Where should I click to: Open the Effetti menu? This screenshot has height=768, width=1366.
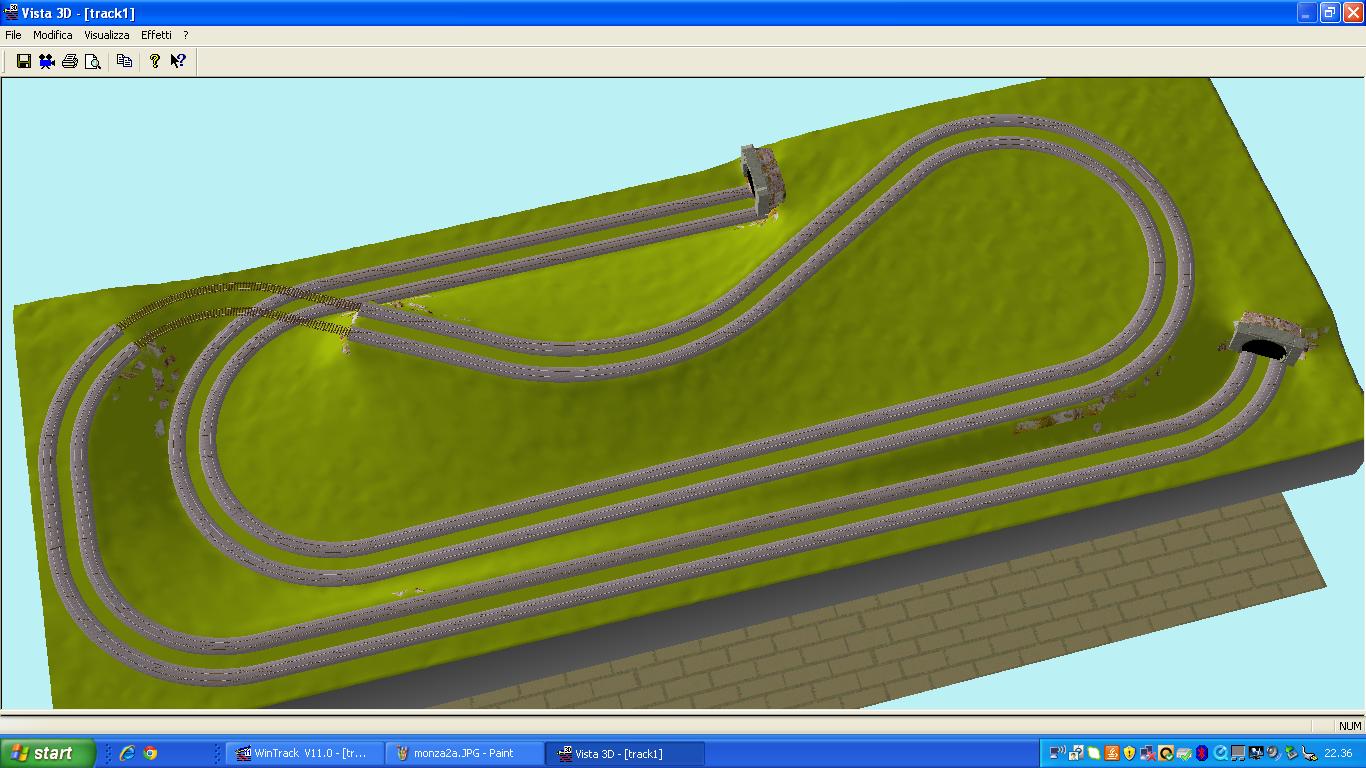click(x=156, y=35)
